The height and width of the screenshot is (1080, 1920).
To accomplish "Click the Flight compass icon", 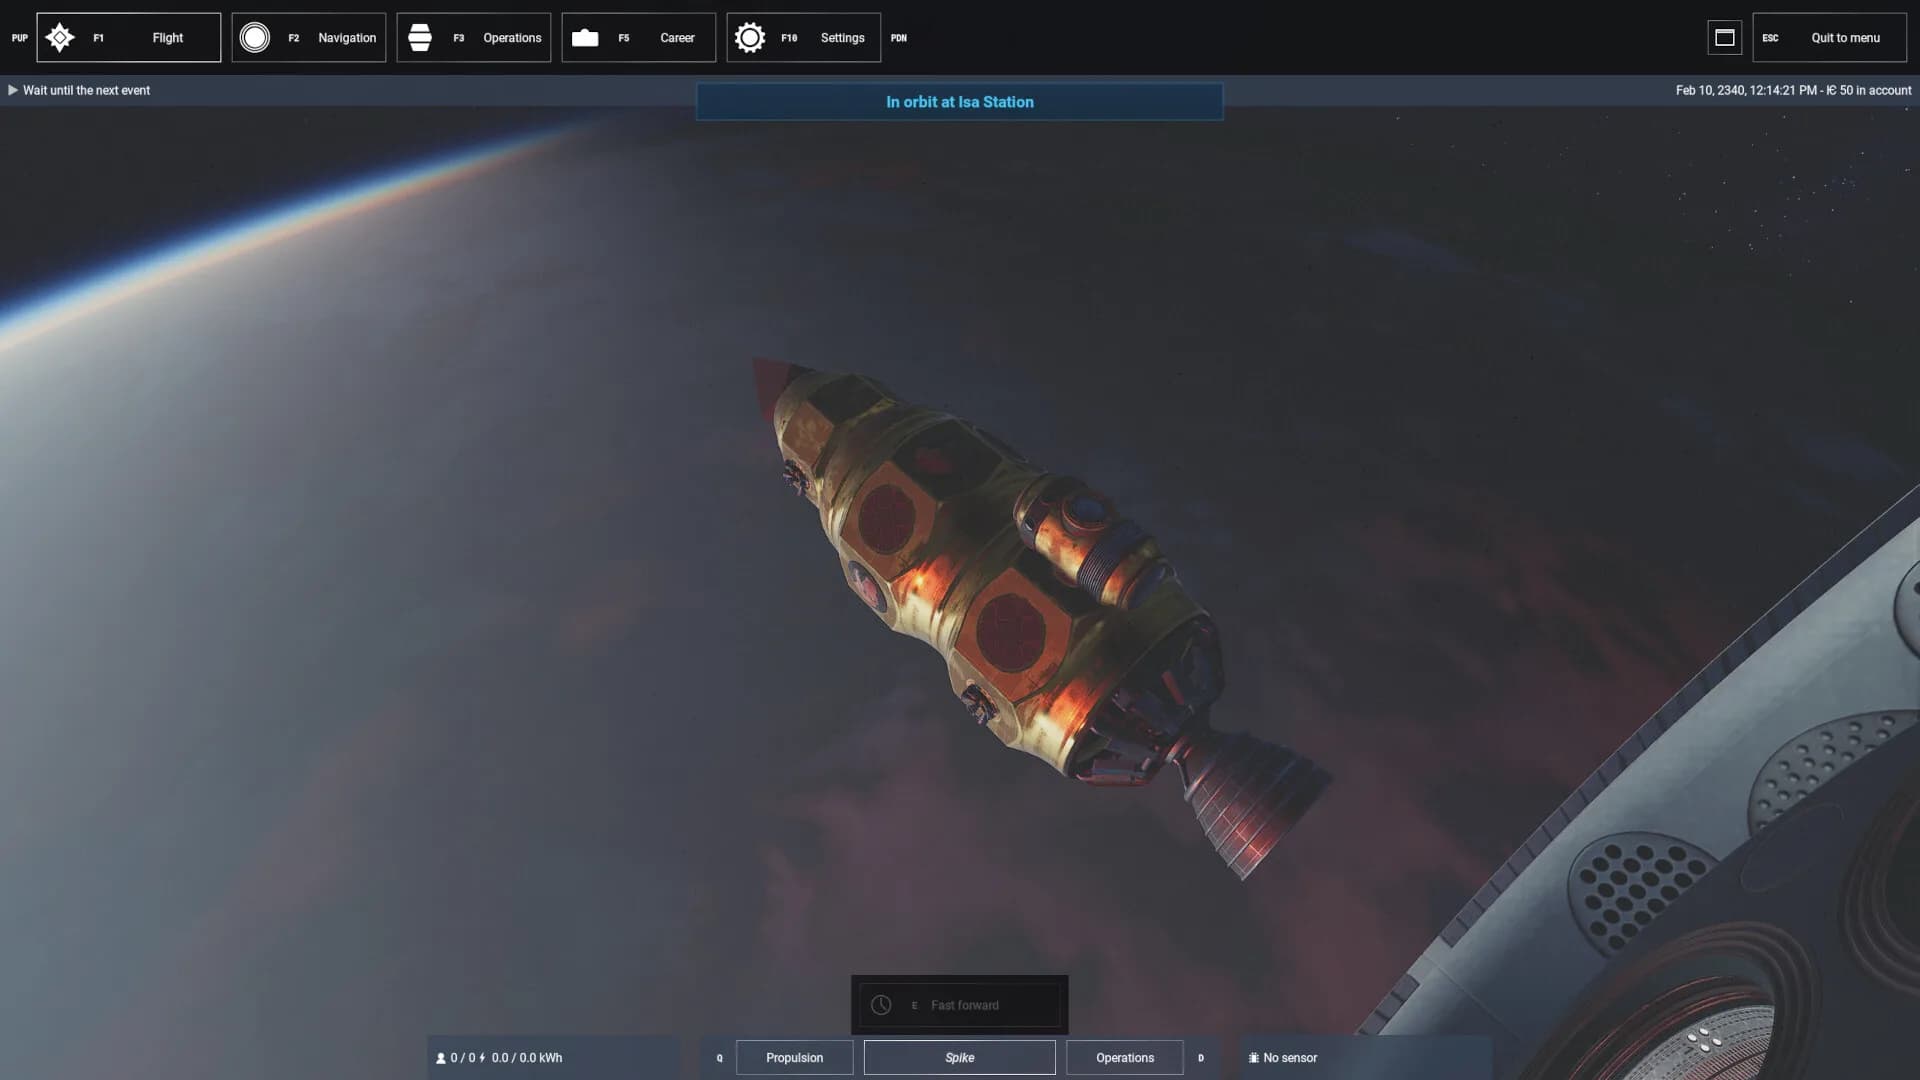I will (60, 38).
